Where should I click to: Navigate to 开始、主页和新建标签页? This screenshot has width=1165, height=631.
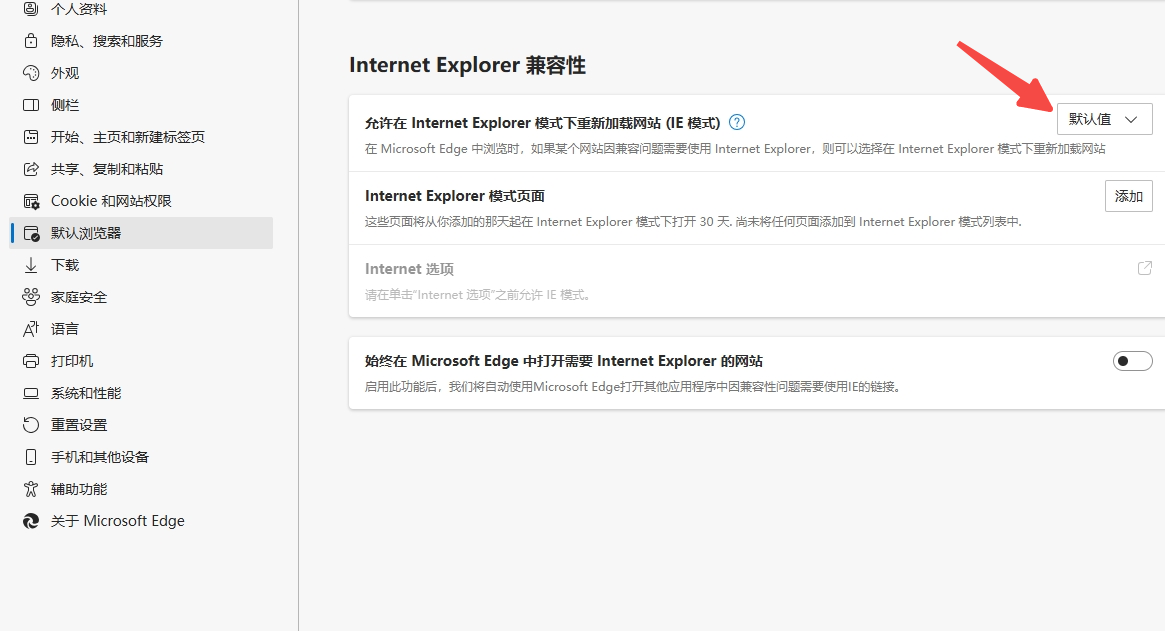pyautogui.click(x=141, y=137)
